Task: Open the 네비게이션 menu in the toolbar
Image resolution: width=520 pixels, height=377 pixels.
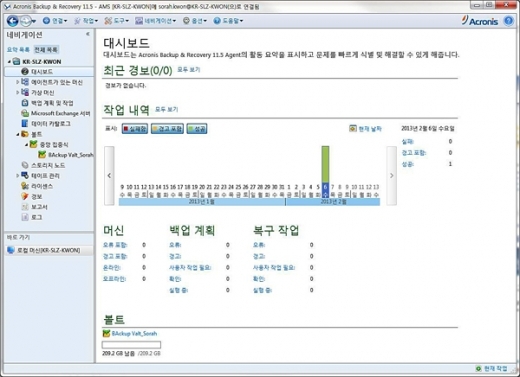Action: (155, 21)
